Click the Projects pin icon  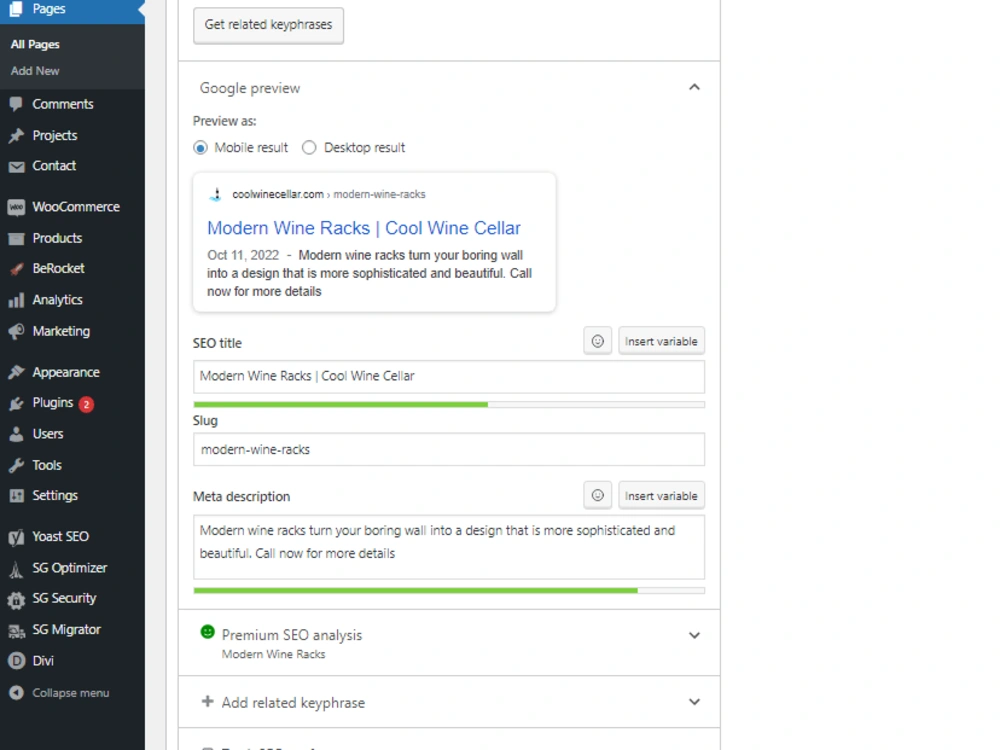[16, 135]
